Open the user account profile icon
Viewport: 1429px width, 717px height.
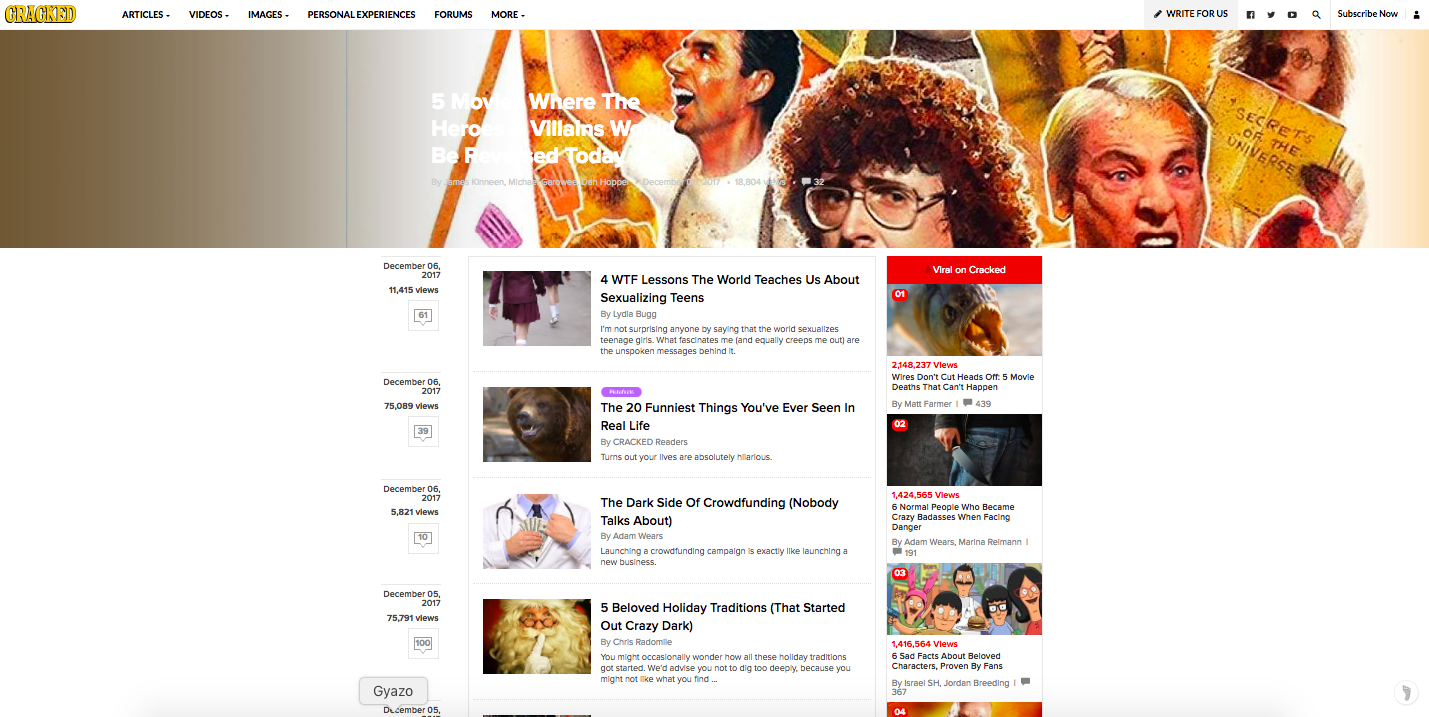[x=1416, y=14]
